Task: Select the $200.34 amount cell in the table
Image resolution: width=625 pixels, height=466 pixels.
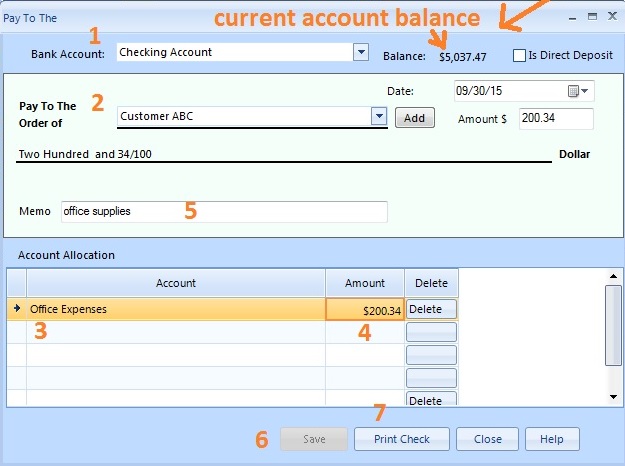Action: coord(365,310)
